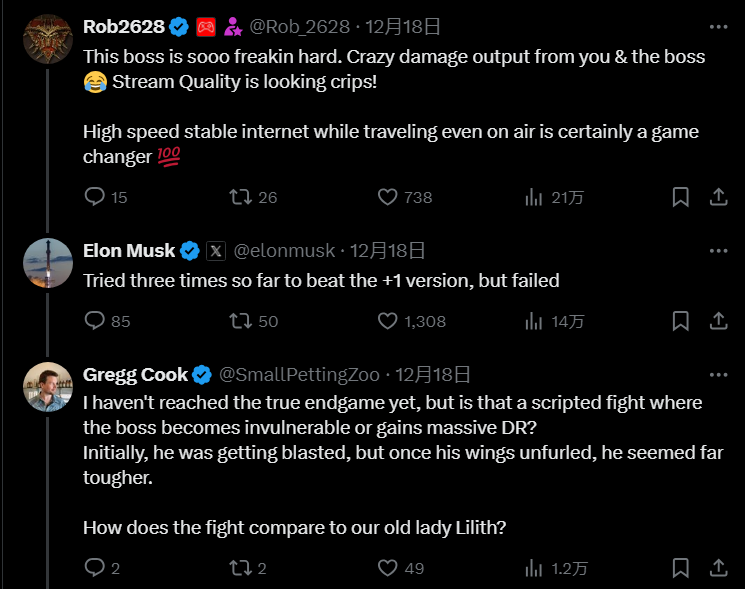Bookmark Gregg Cook's tweet
The width and height of the screenshot is (745, 589).
click(680, 568)
